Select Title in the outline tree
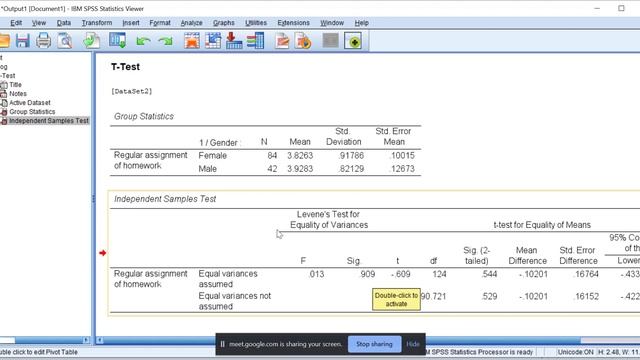The image size is (640, 360). click(15, 85)
